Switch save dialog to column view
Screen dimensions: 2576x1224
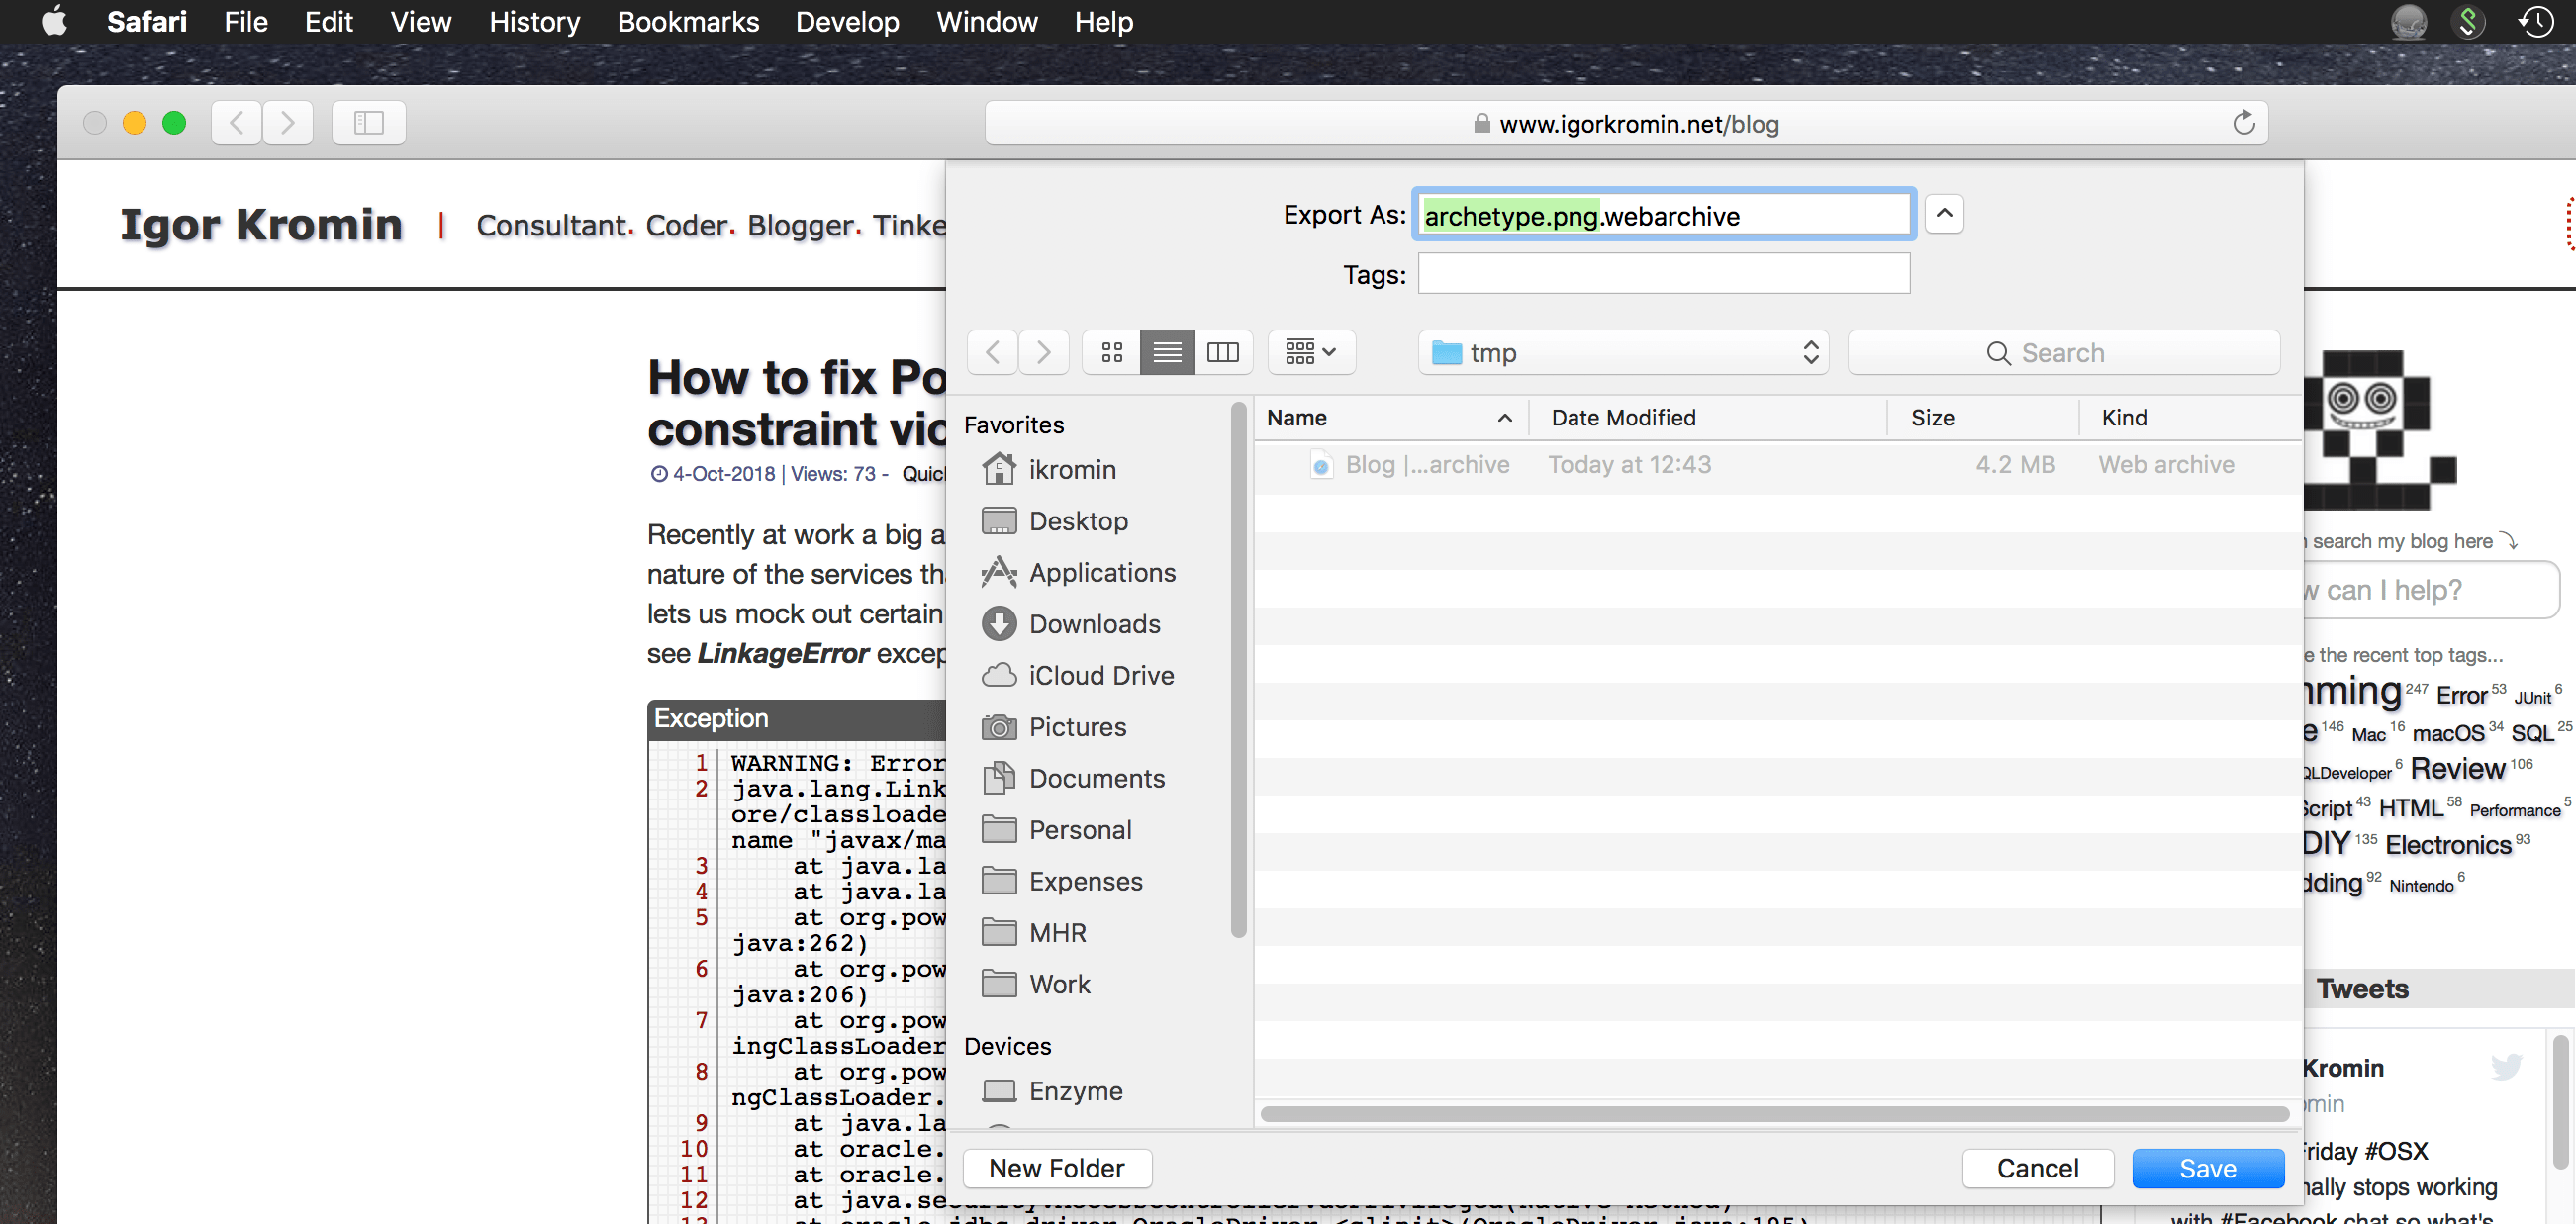point(1223,352)
